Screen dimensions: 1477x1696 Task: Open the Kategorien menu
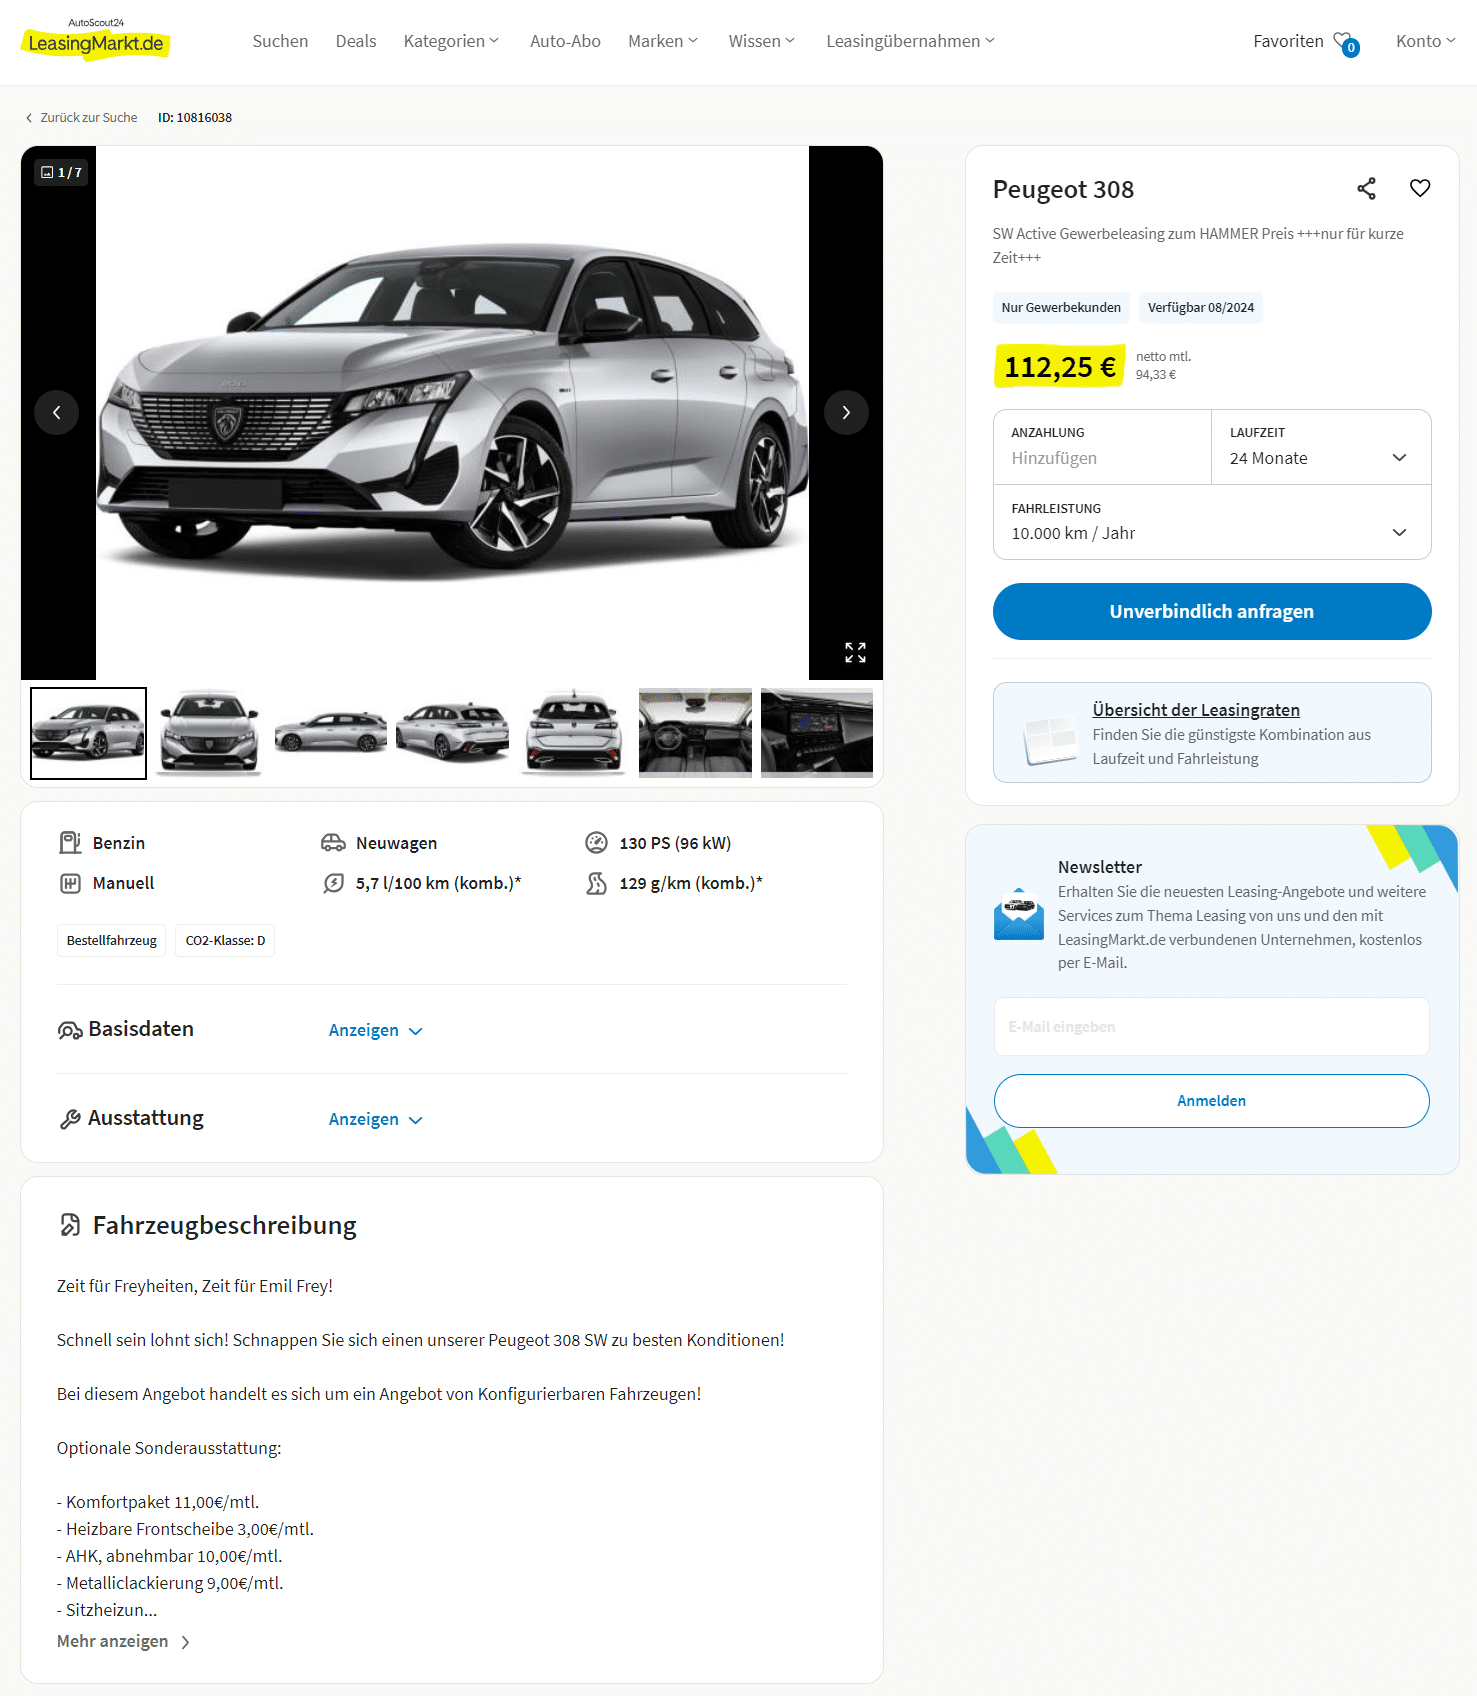pos(451,41)
